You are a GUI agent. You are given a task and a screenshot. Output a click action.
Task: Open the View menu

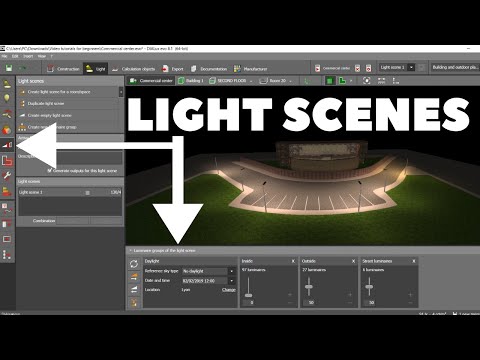point(42,56)
